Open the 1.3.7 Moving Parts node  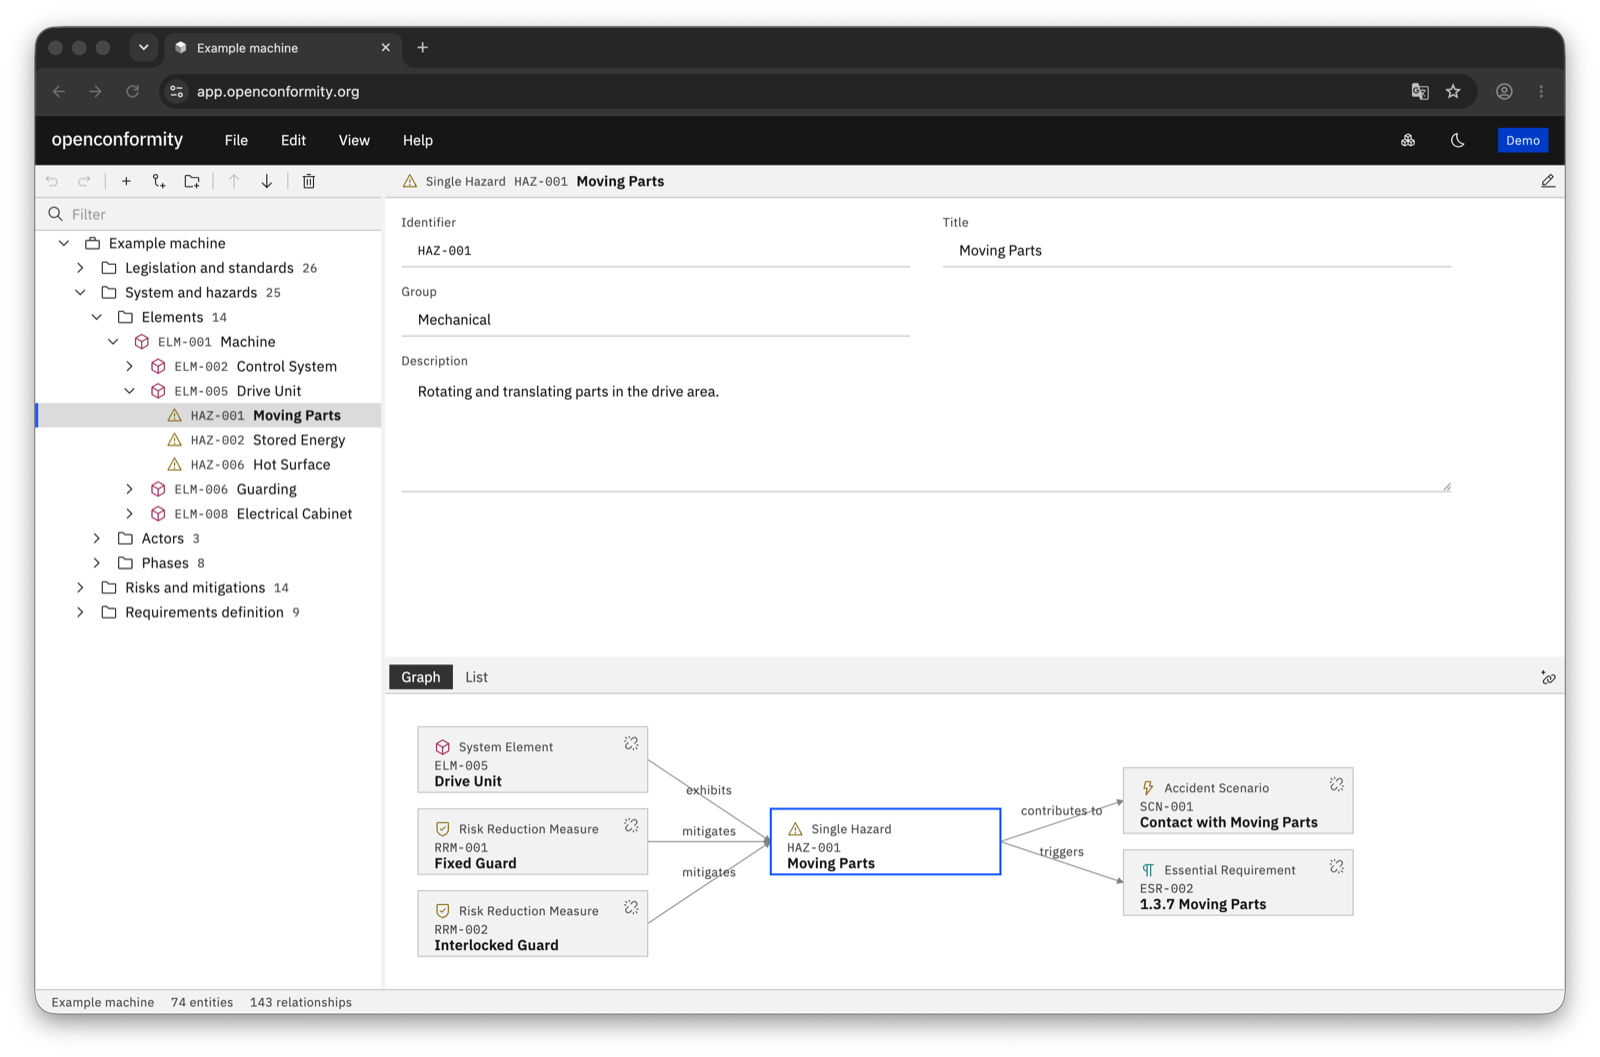click(1238, 883)
